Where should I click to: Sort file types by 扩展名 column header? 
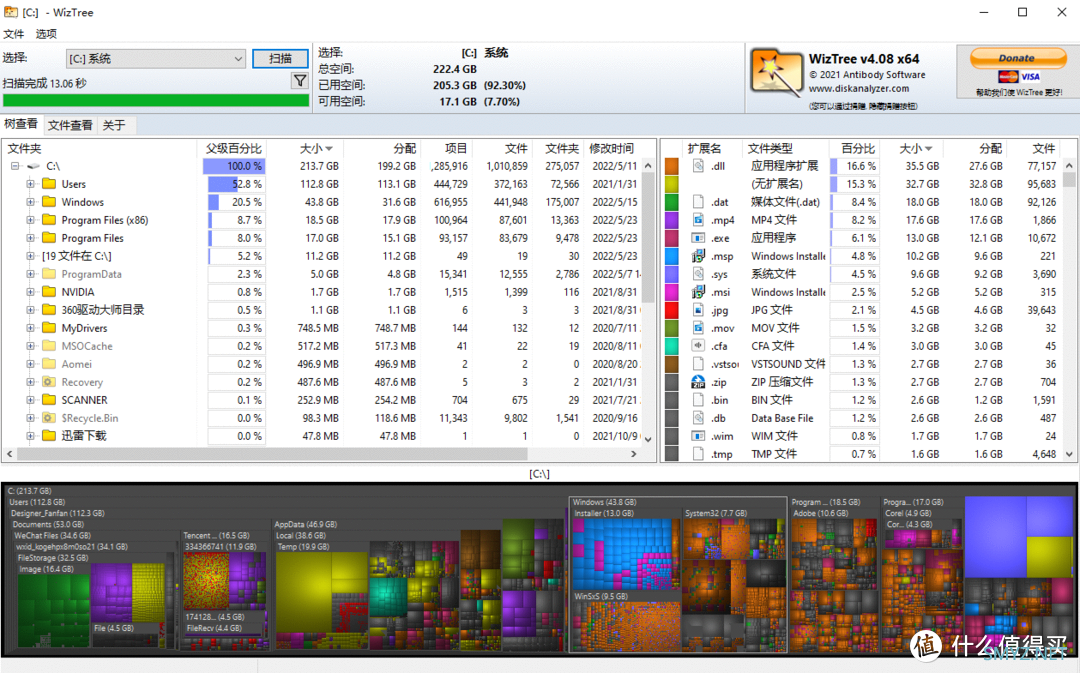[x=704, y=148]
